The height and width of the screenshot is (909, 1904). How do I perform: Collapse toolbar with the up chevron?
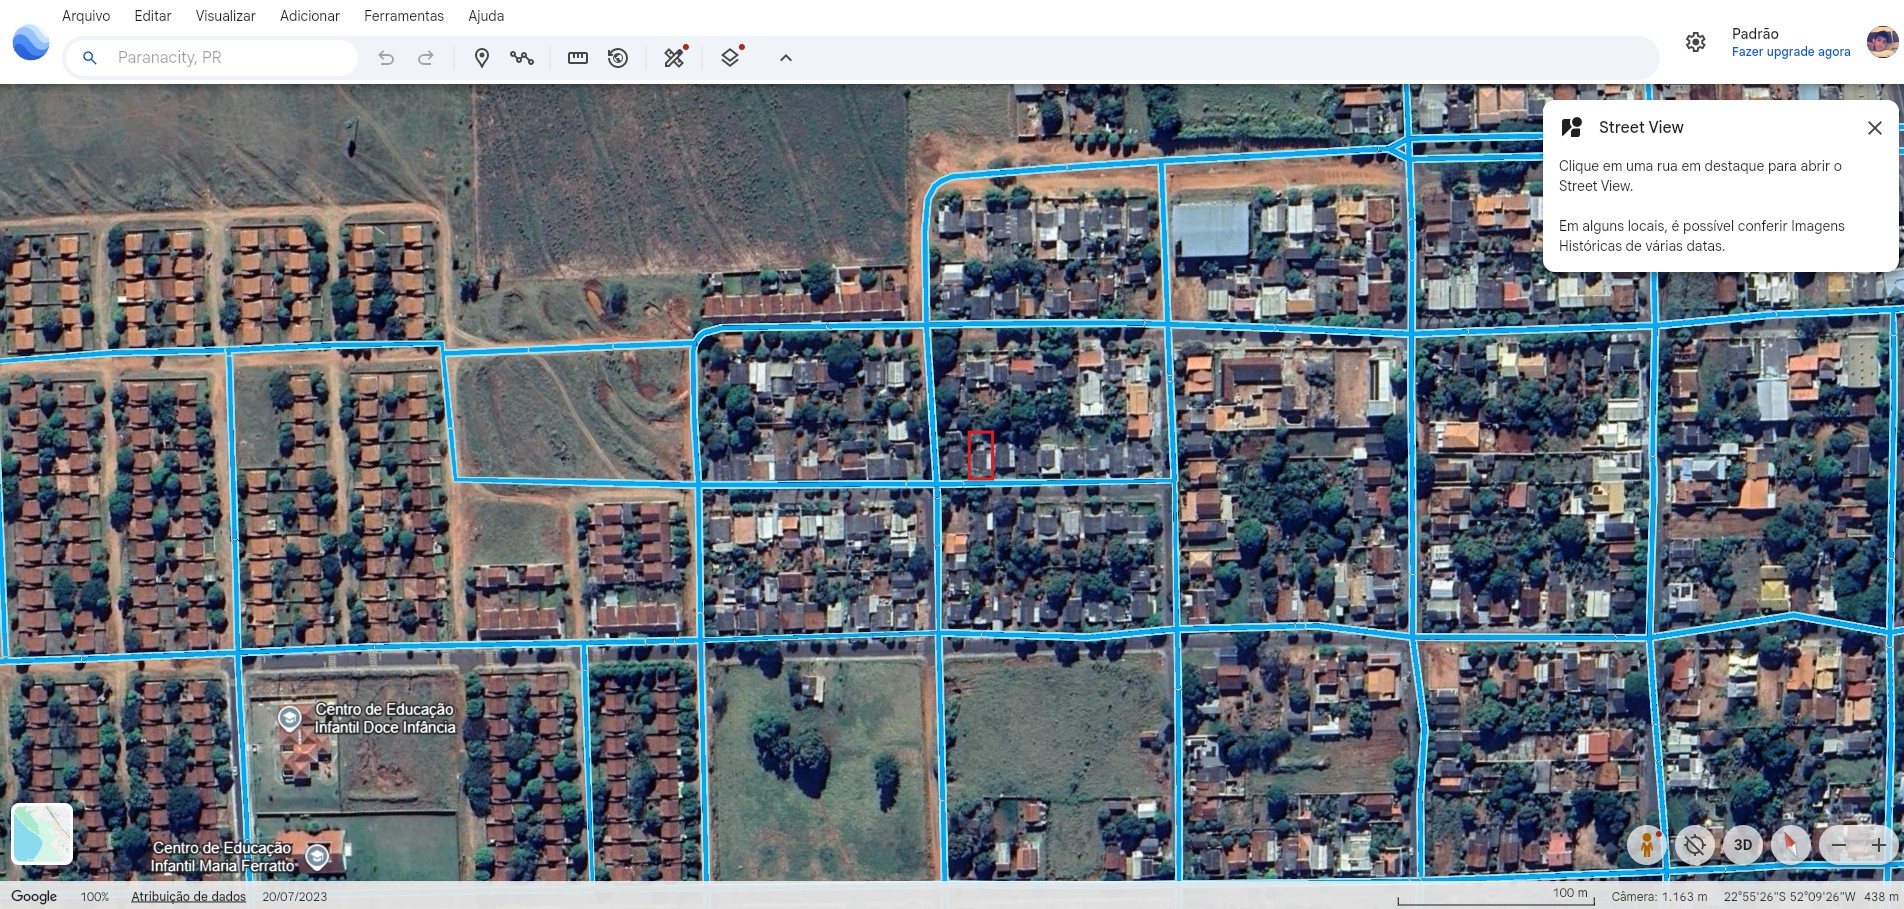786,58
